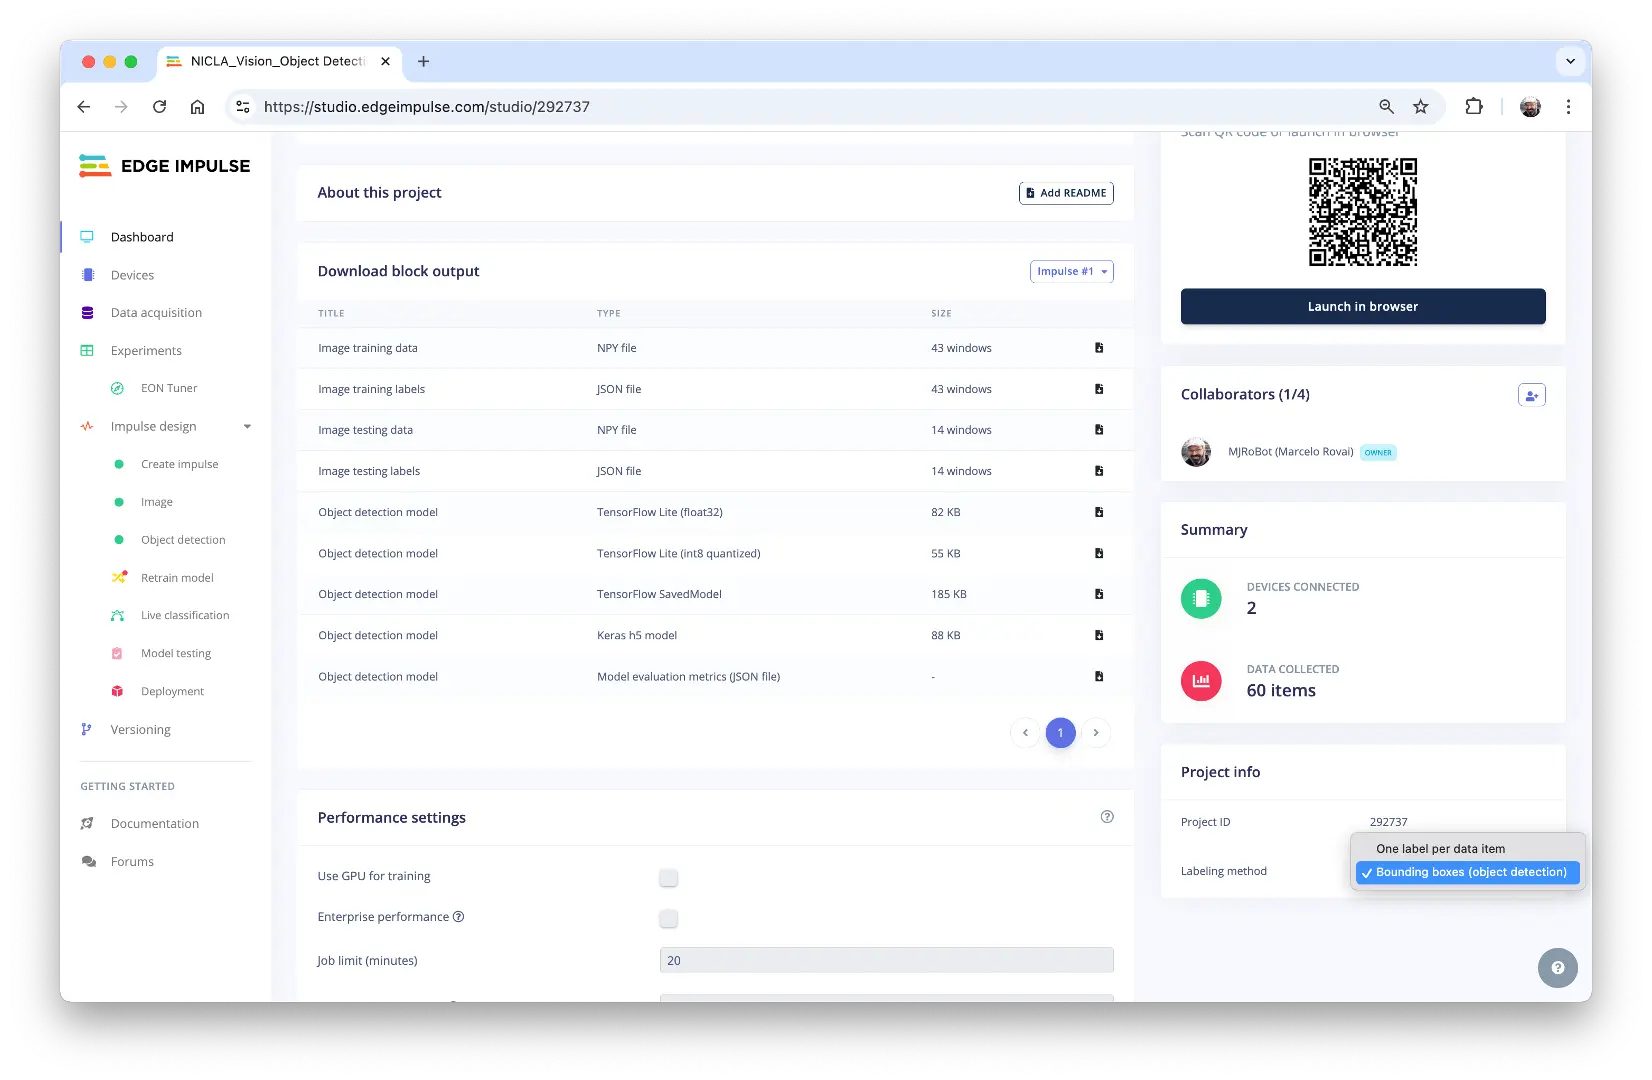Download the Image training data NPY file
The height and width of the screenshot is (1080, 1652).
click(x=1099, y=348)
